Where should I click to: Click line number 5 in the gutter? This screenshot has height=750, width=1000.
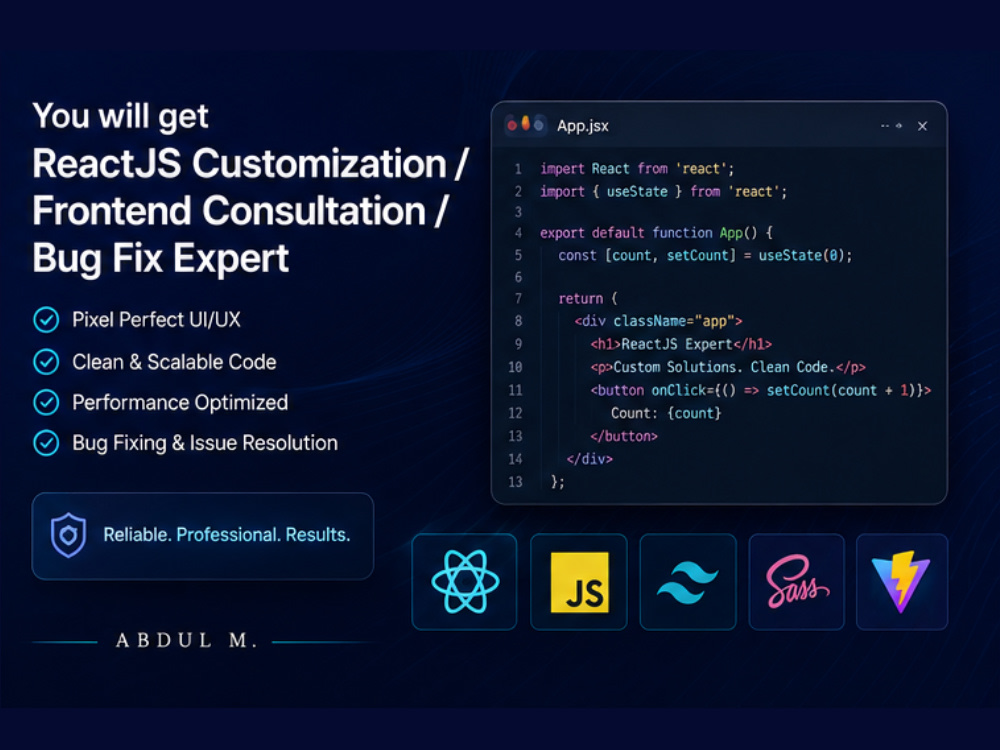point(518,256)
